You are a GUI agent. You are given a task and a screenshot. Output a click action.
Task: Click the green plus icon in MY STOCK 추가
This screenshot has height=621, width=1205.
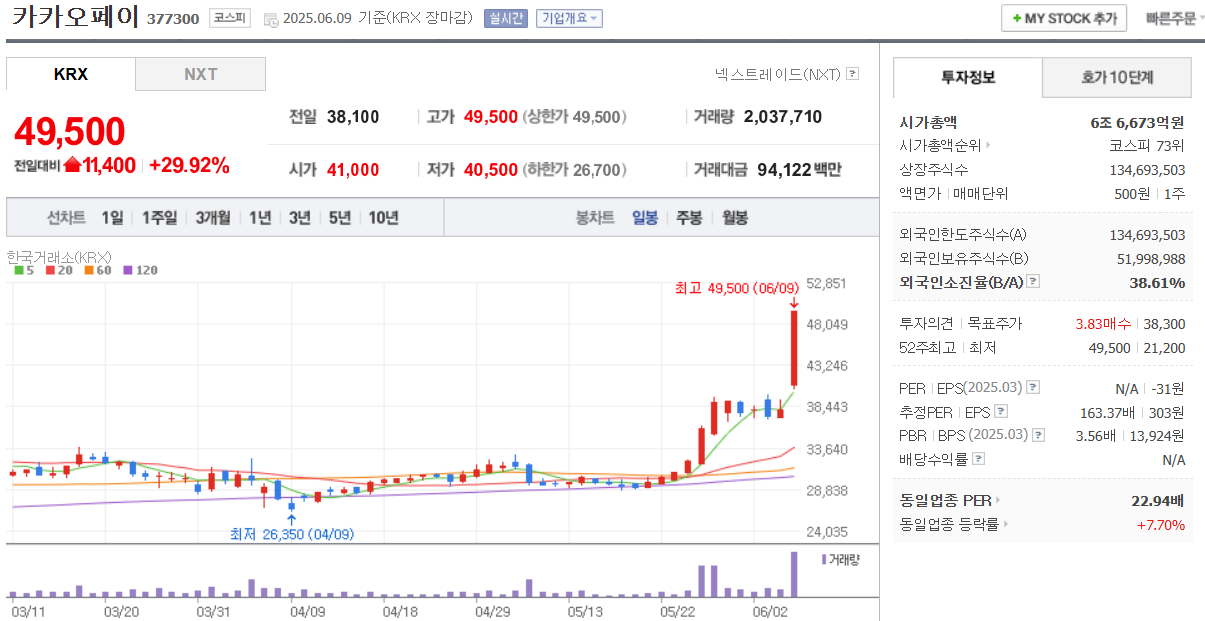point(1017,19)
